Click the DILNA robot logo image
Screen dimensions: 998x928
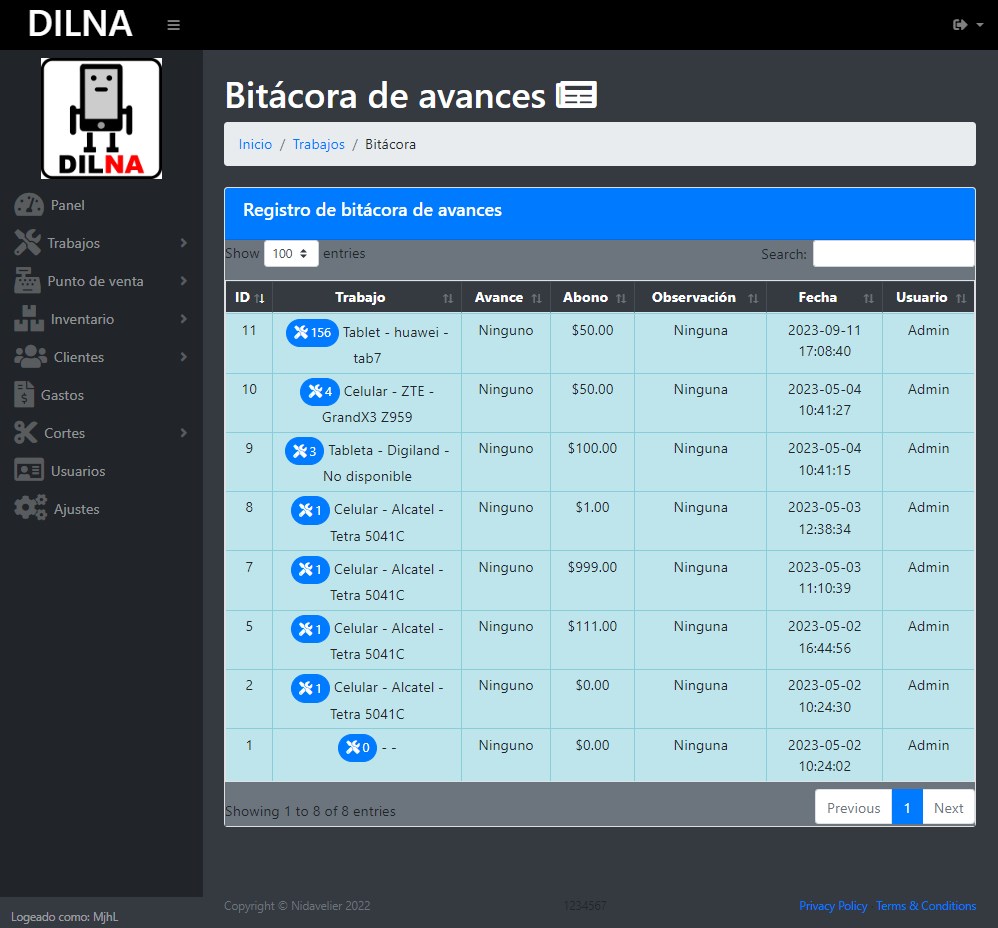pos(101,118)
